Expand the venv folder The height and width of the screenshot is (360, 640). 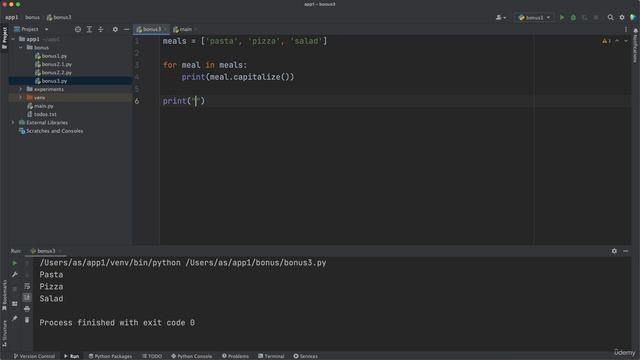(x=20, y=98)
